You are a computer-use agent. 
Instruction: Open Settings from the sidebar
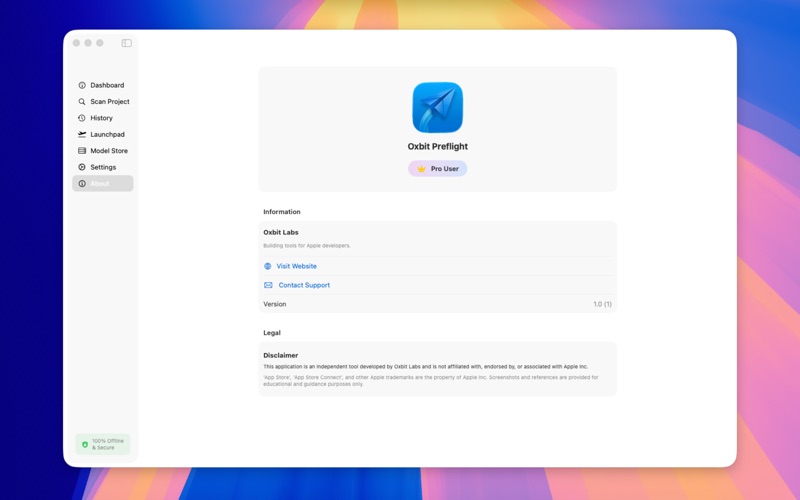(x=103, y=167)
